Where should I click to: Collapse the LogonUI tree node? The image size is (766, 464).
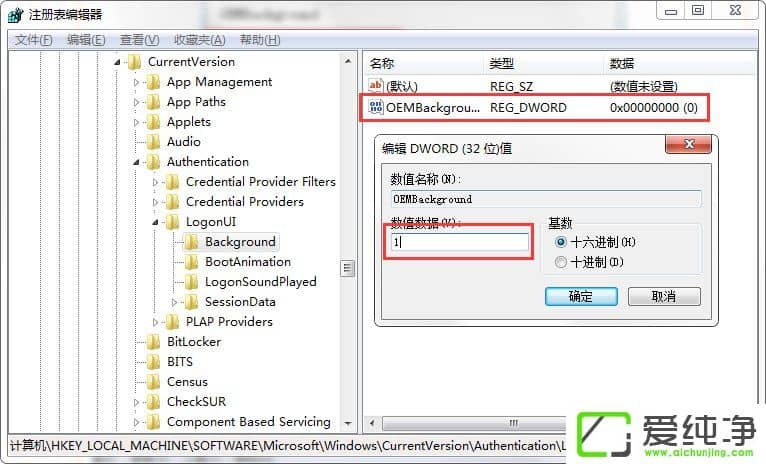155,223
